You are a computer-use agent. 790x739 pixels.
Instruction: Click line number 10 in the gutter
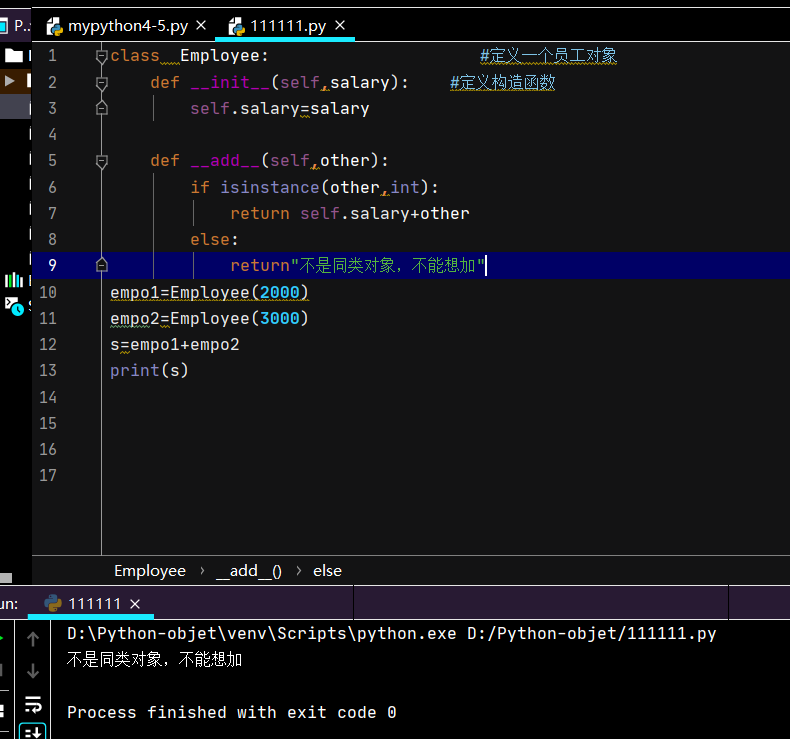[48, 292]
